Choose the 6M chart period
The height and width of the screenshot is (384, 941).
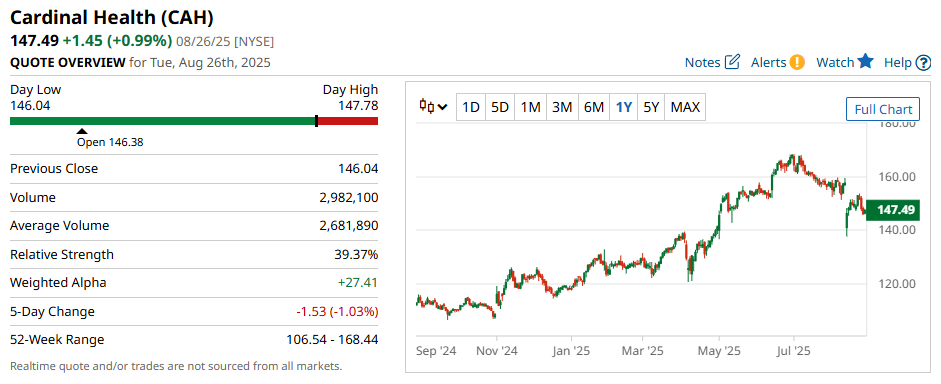[x=594, y=107]
